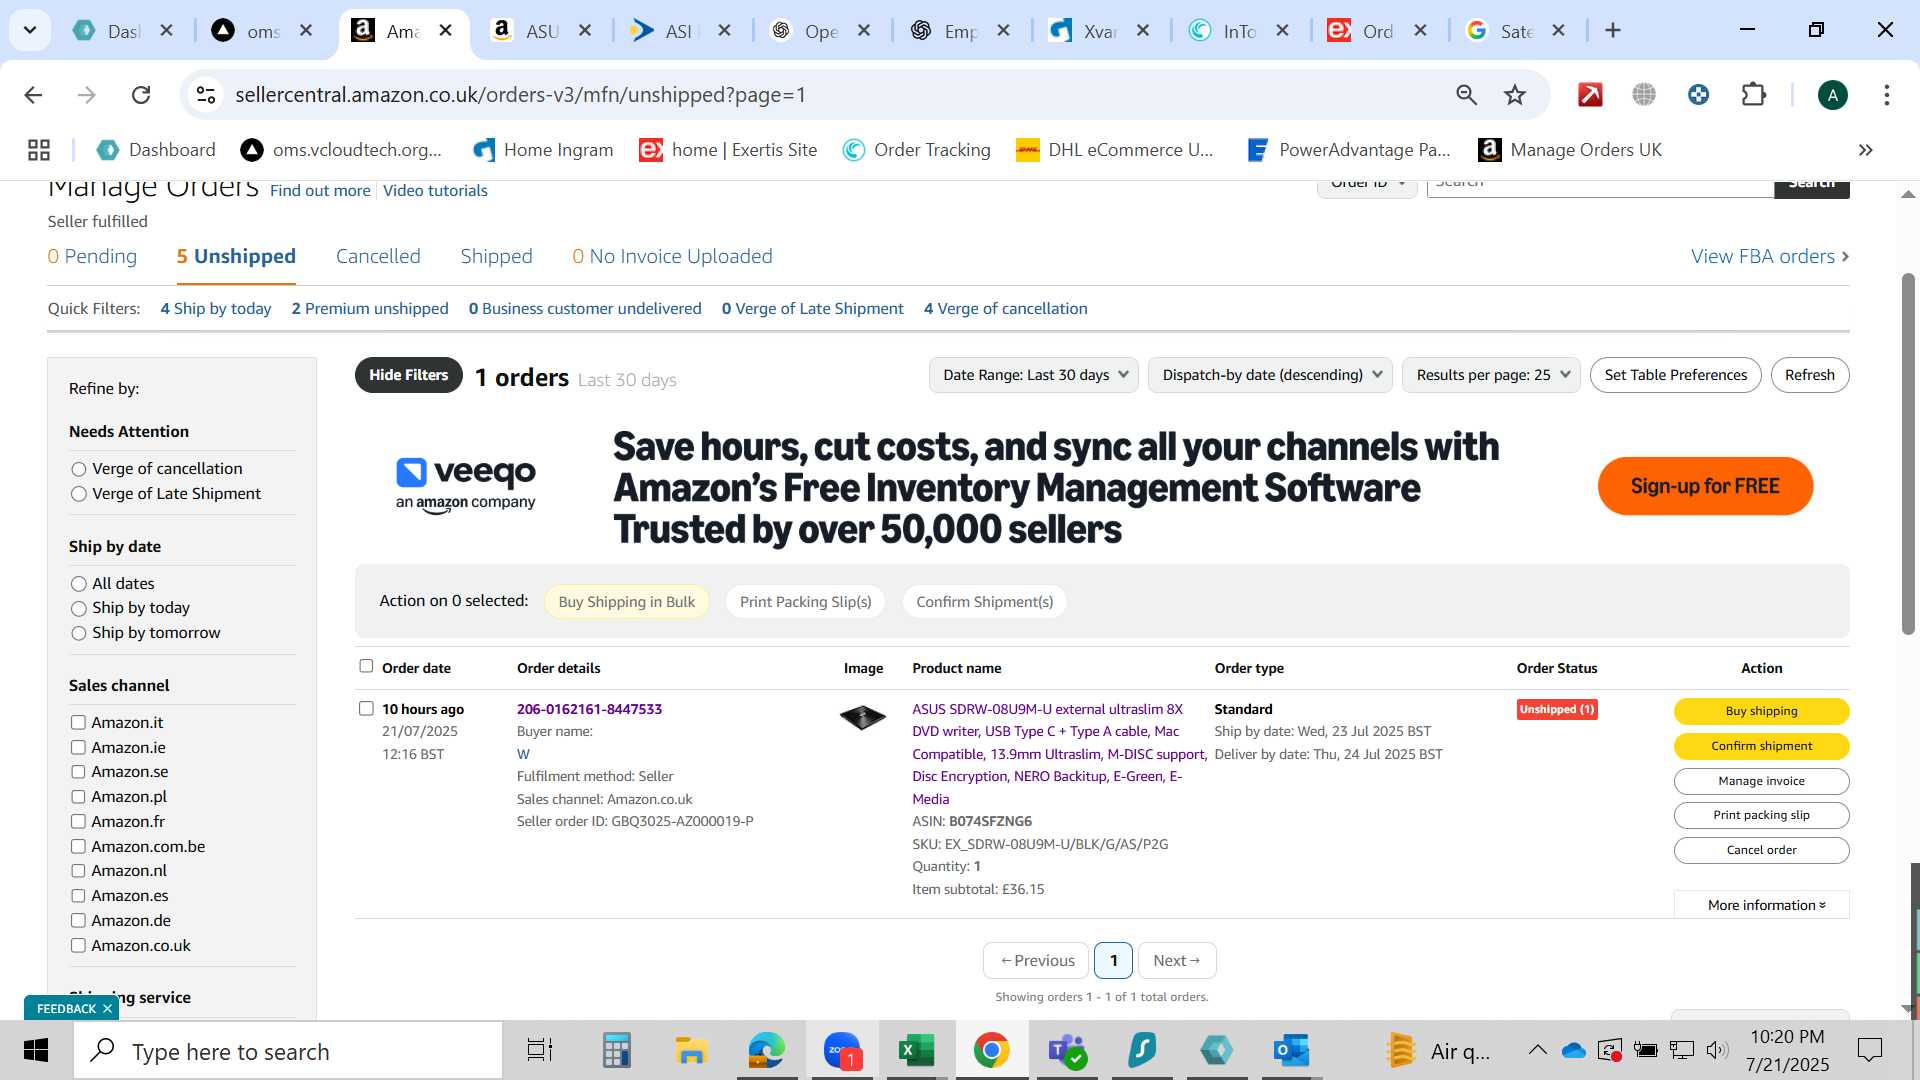This screenshot has height=1080, width=1920.
Task: Click Buy shipping button
Action: click(1761, 711)
